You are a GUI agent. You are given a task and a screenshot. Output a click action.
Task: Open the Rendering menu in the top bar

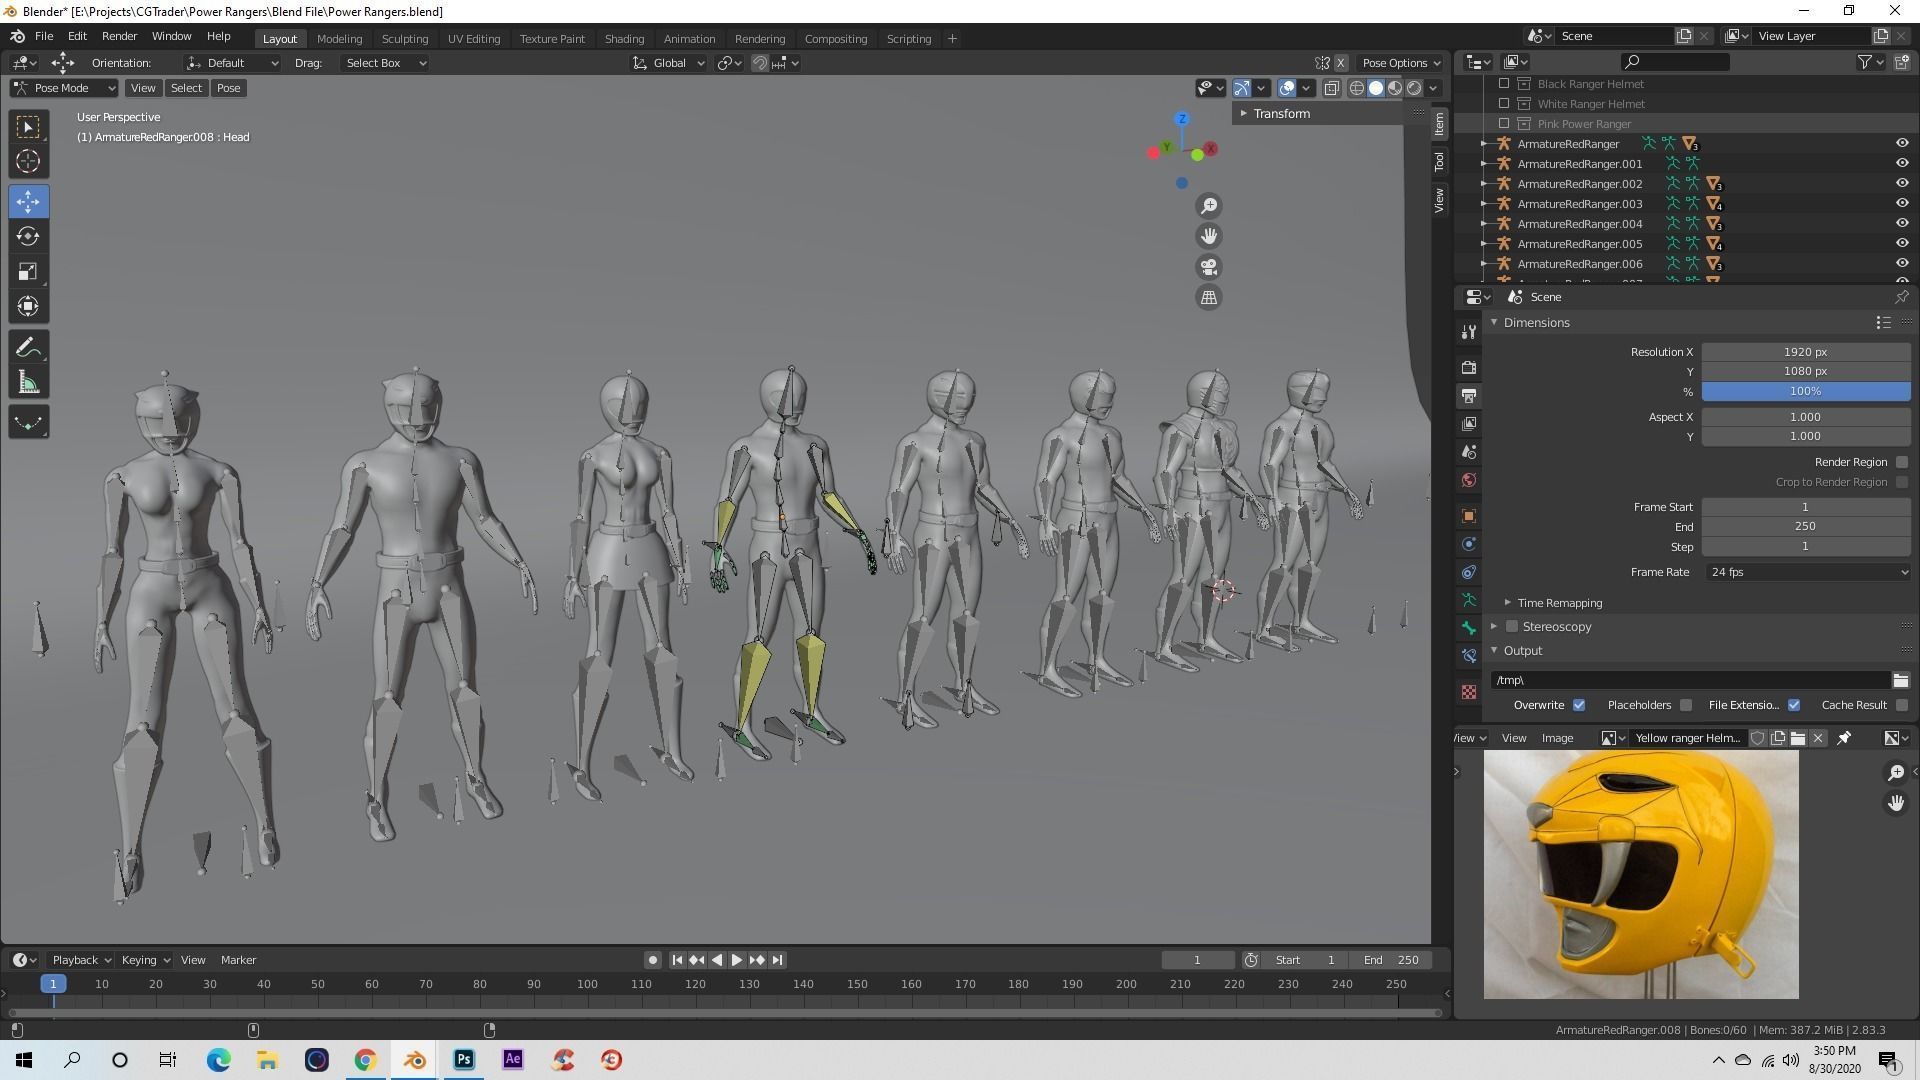[x=759, y=38]
